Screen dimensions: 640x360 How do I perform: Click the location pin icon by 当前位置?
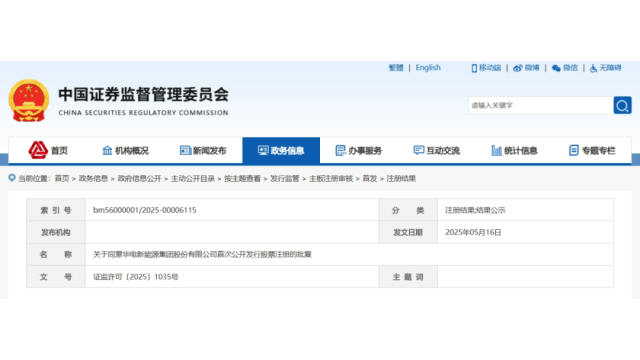[x=12, y=178]
